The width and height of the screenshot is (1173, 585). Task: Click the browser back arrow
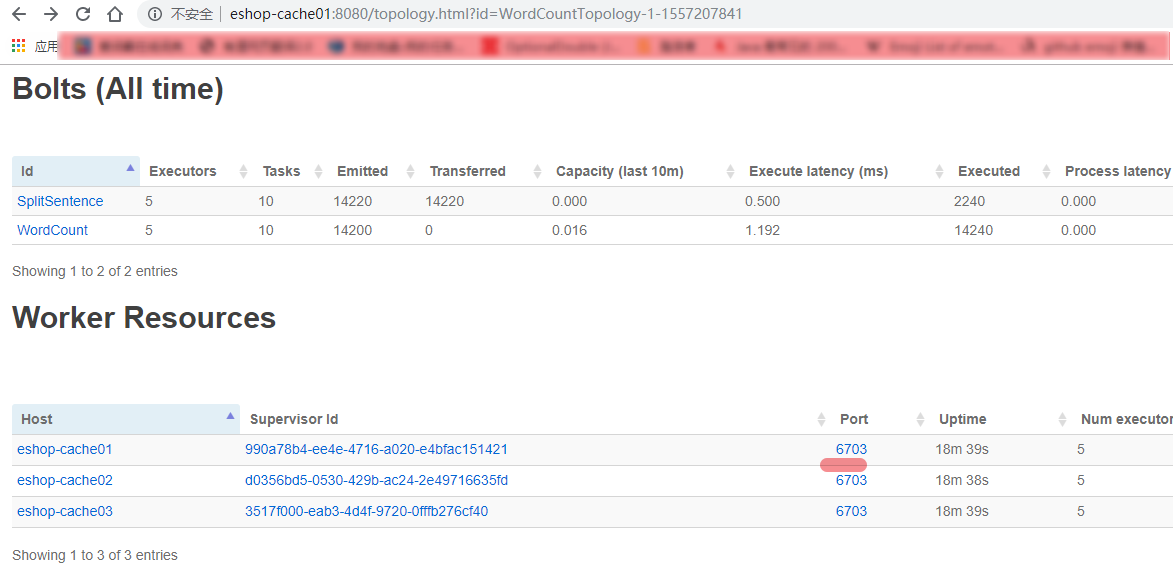pyautogui.click(x=19, y=14)
